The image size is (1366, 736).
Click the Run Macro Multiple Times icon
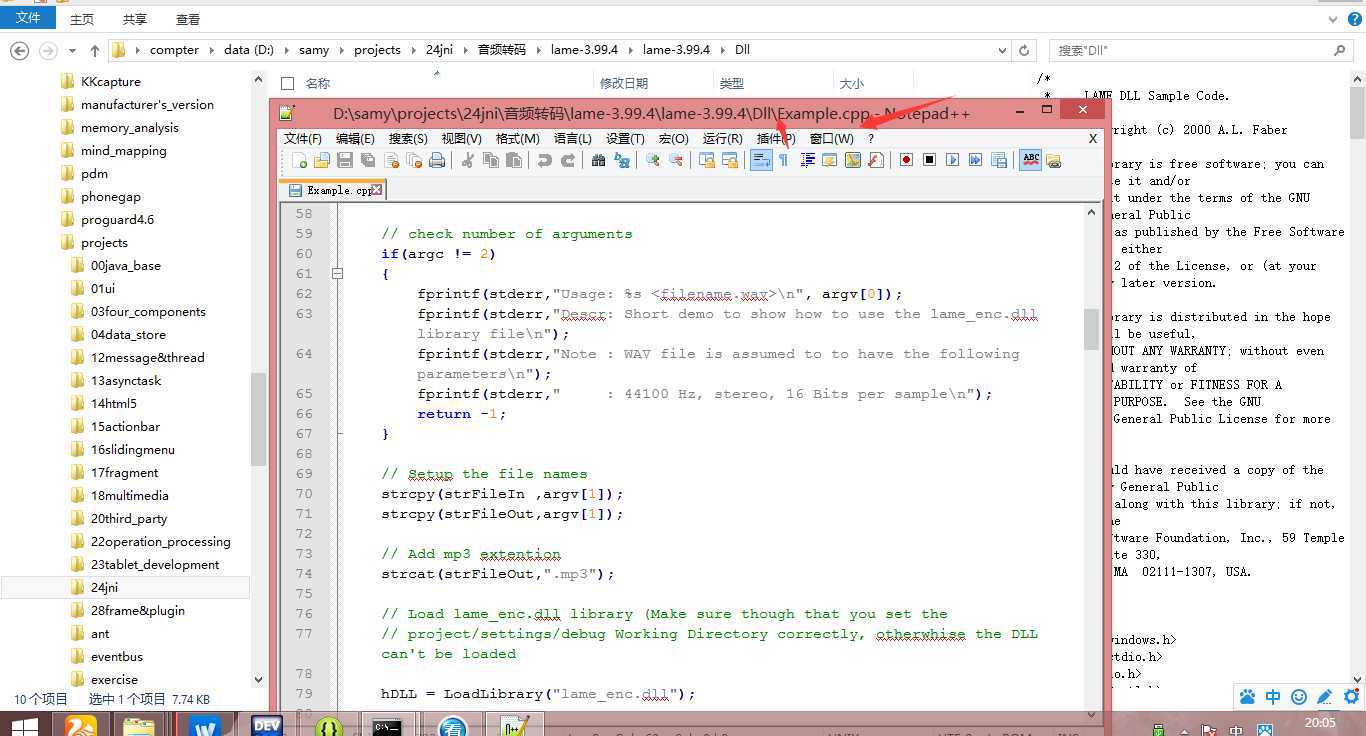pyautogui.click(x=975, y=160)
